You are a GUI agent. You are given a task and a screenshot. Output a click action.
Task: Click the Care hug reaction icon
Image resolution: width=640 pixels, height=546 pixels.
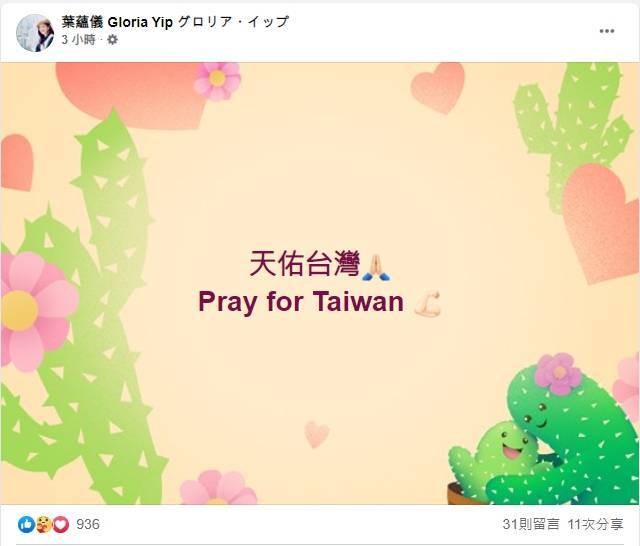click(44, 524)
